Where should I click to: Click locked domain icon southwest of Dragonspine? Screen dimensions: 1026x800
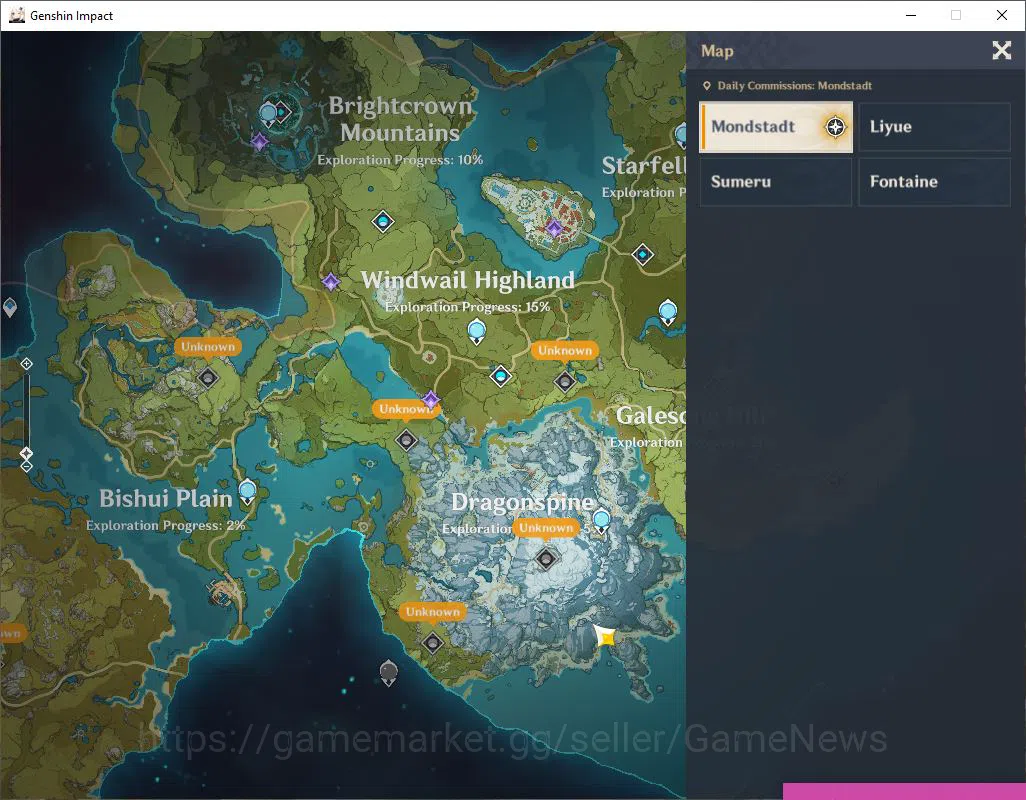coord(432,642)
